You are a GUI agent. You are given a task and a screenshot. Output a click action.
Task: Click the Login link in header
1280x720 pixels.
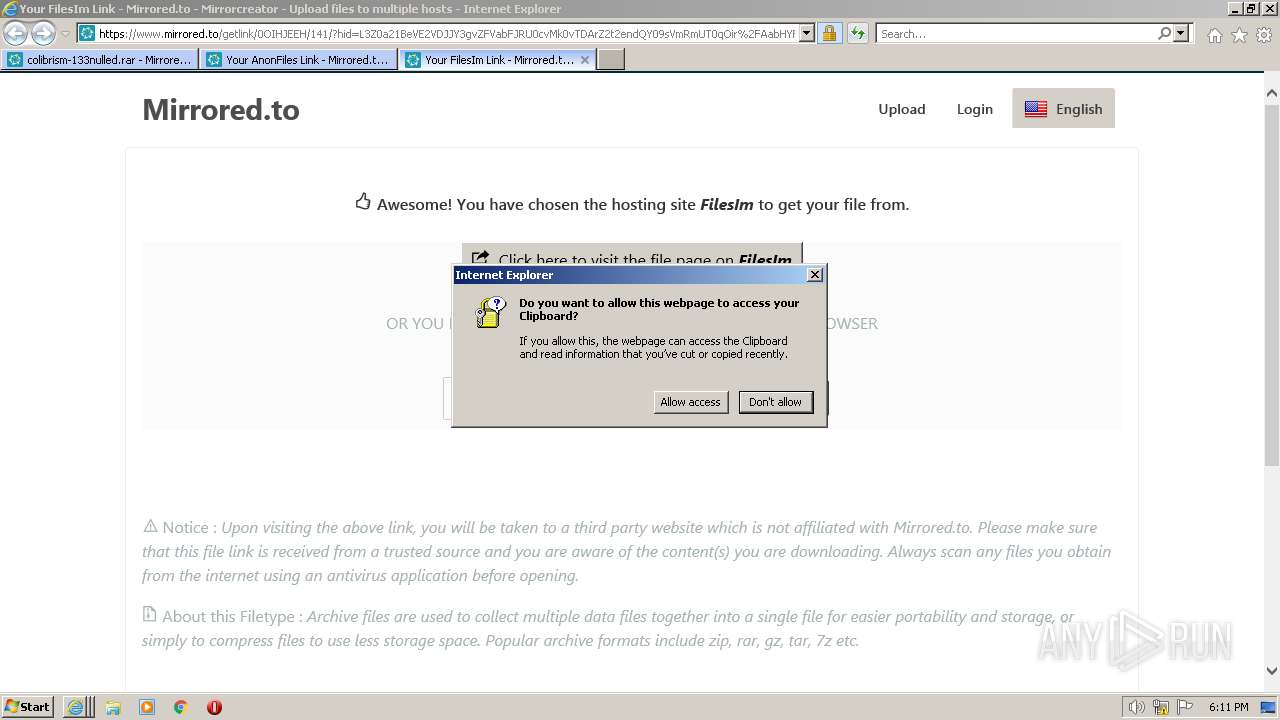coord(975,109)
